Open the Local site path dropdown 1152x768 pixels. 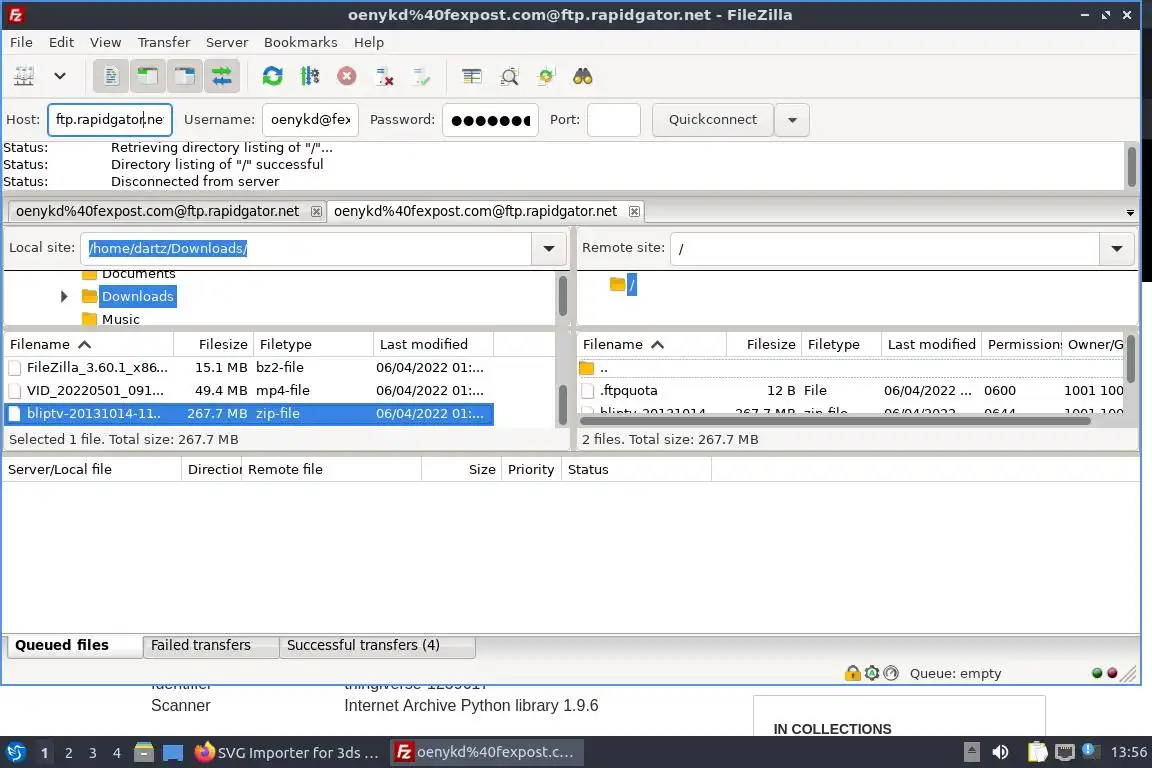pos(549,248)
